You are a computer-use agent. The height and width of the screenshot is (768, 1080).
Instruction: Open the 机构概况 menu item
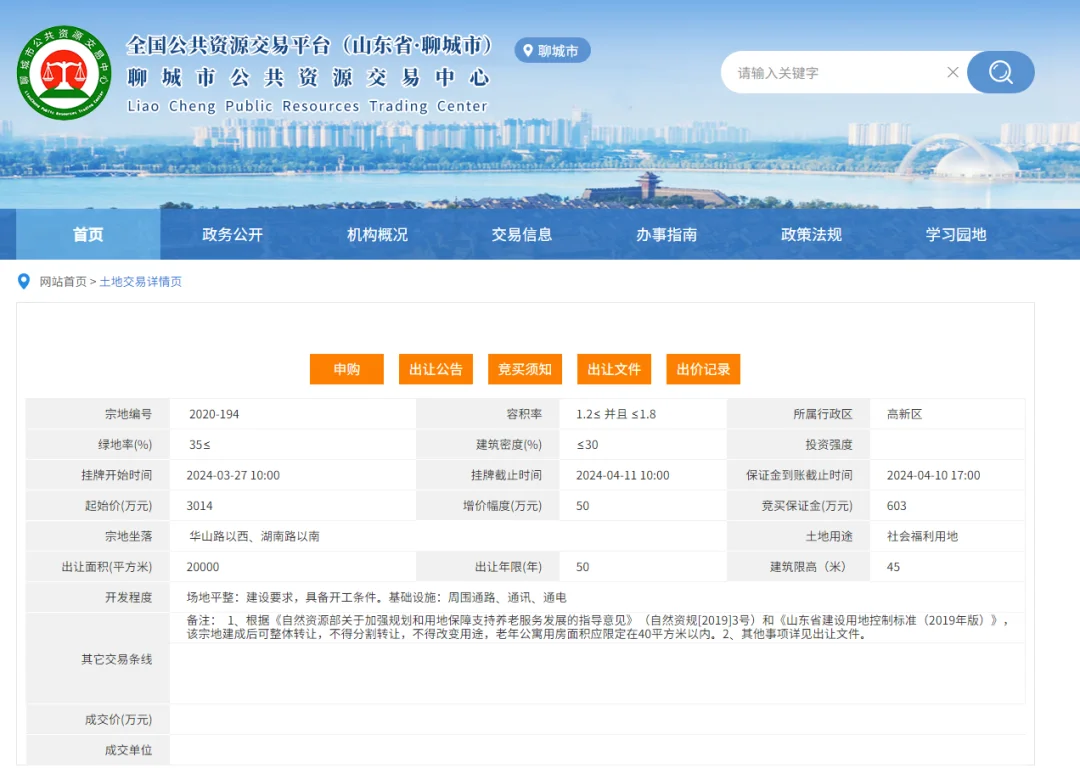377,235
